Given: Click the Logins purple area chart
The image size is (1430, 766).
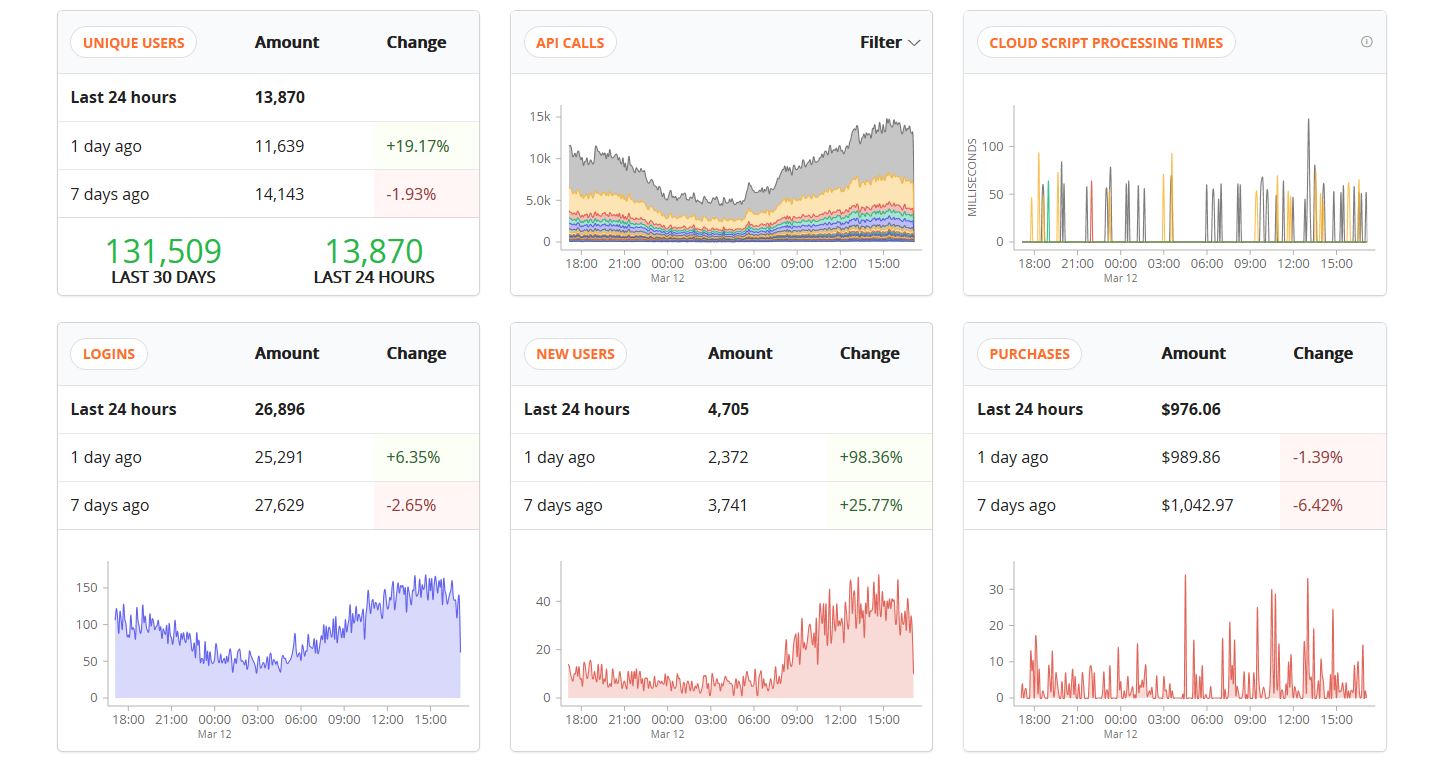Looking at the screenshot, I should 290,675.
